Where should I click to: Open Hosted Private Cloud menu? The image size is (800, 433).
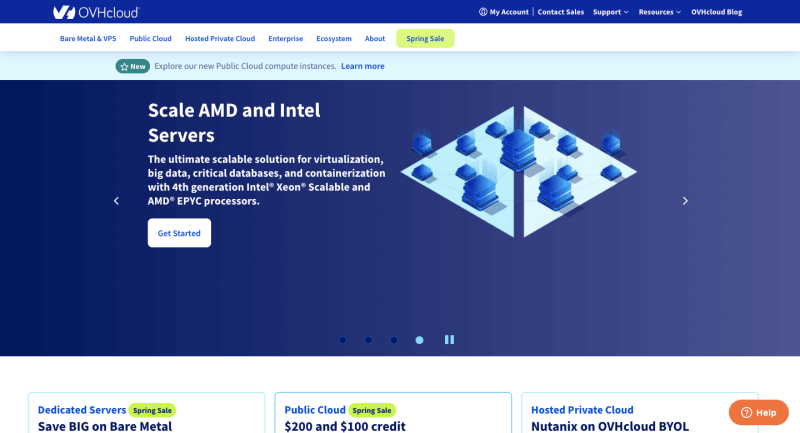[220, 38]
